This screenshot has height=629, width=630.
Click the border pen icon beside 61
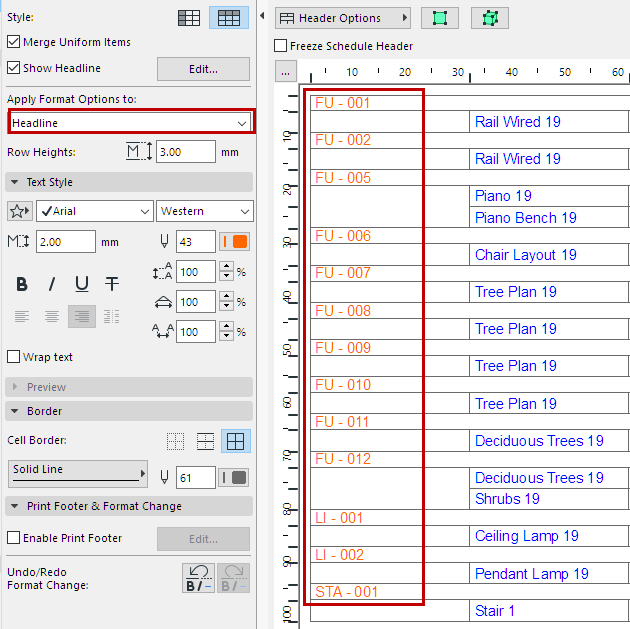(164, 478)
